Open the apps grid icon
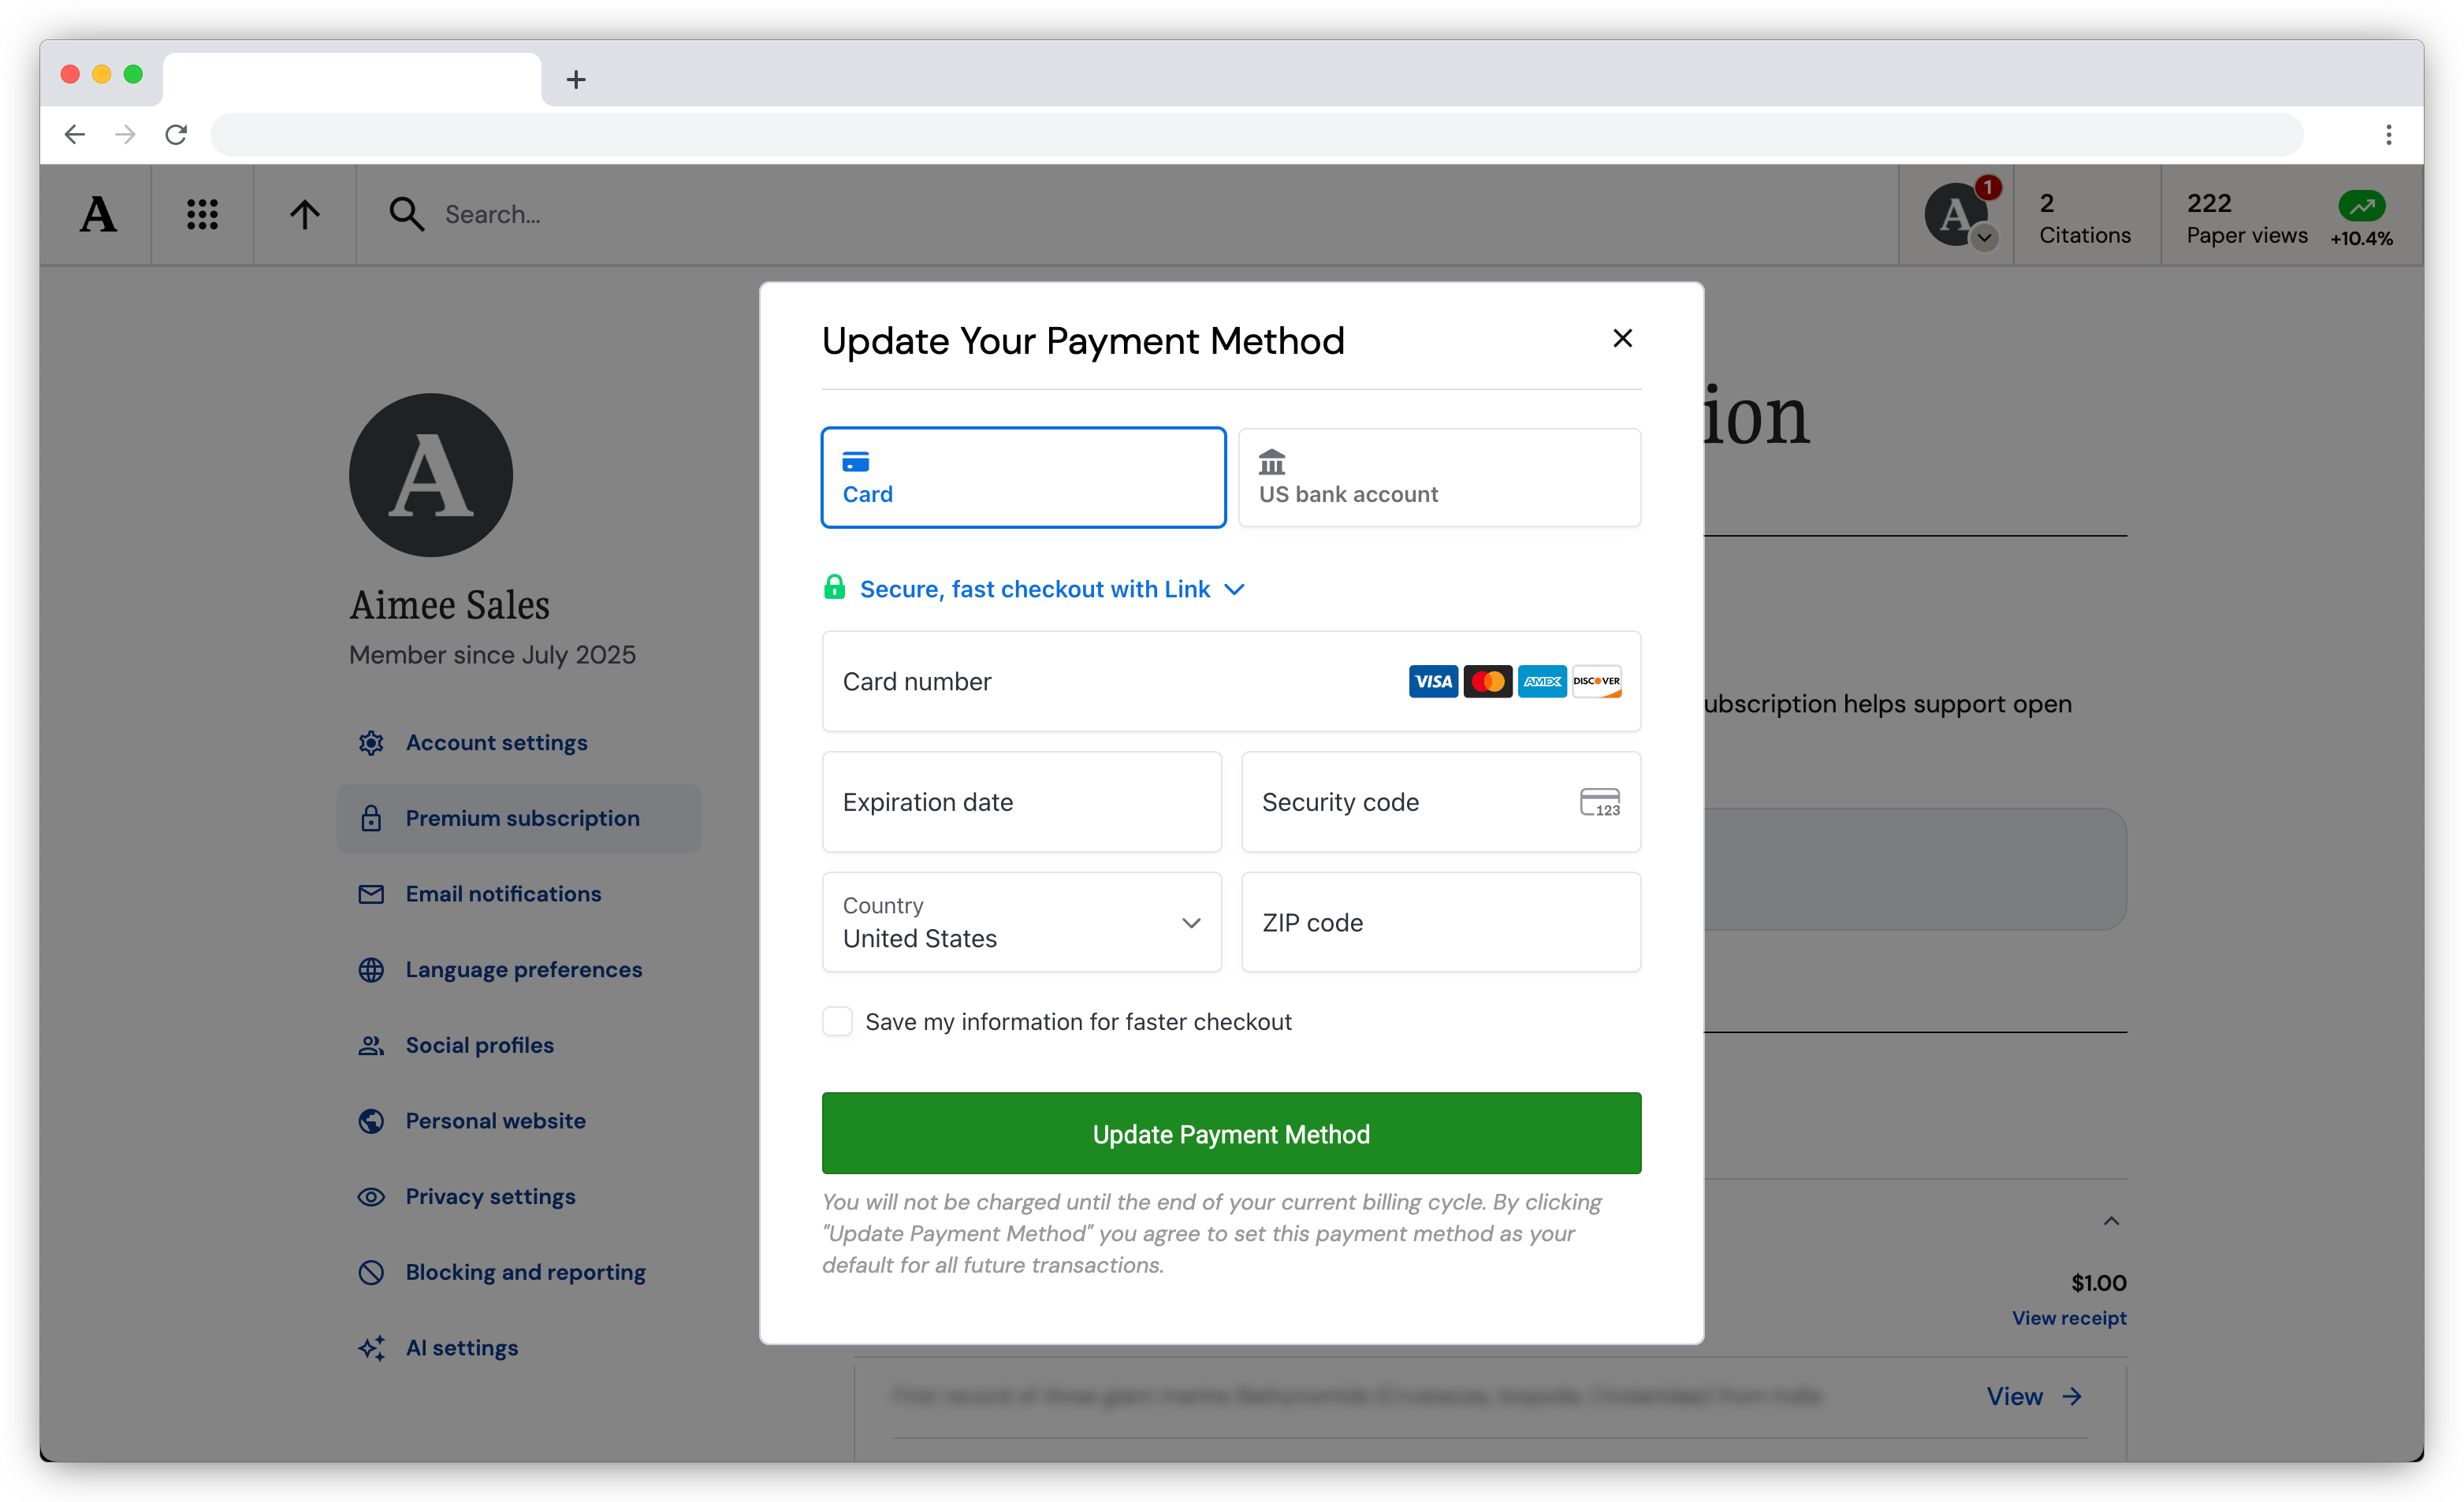This screenshot has height=1502, width=2464. [x=202, y=214]
